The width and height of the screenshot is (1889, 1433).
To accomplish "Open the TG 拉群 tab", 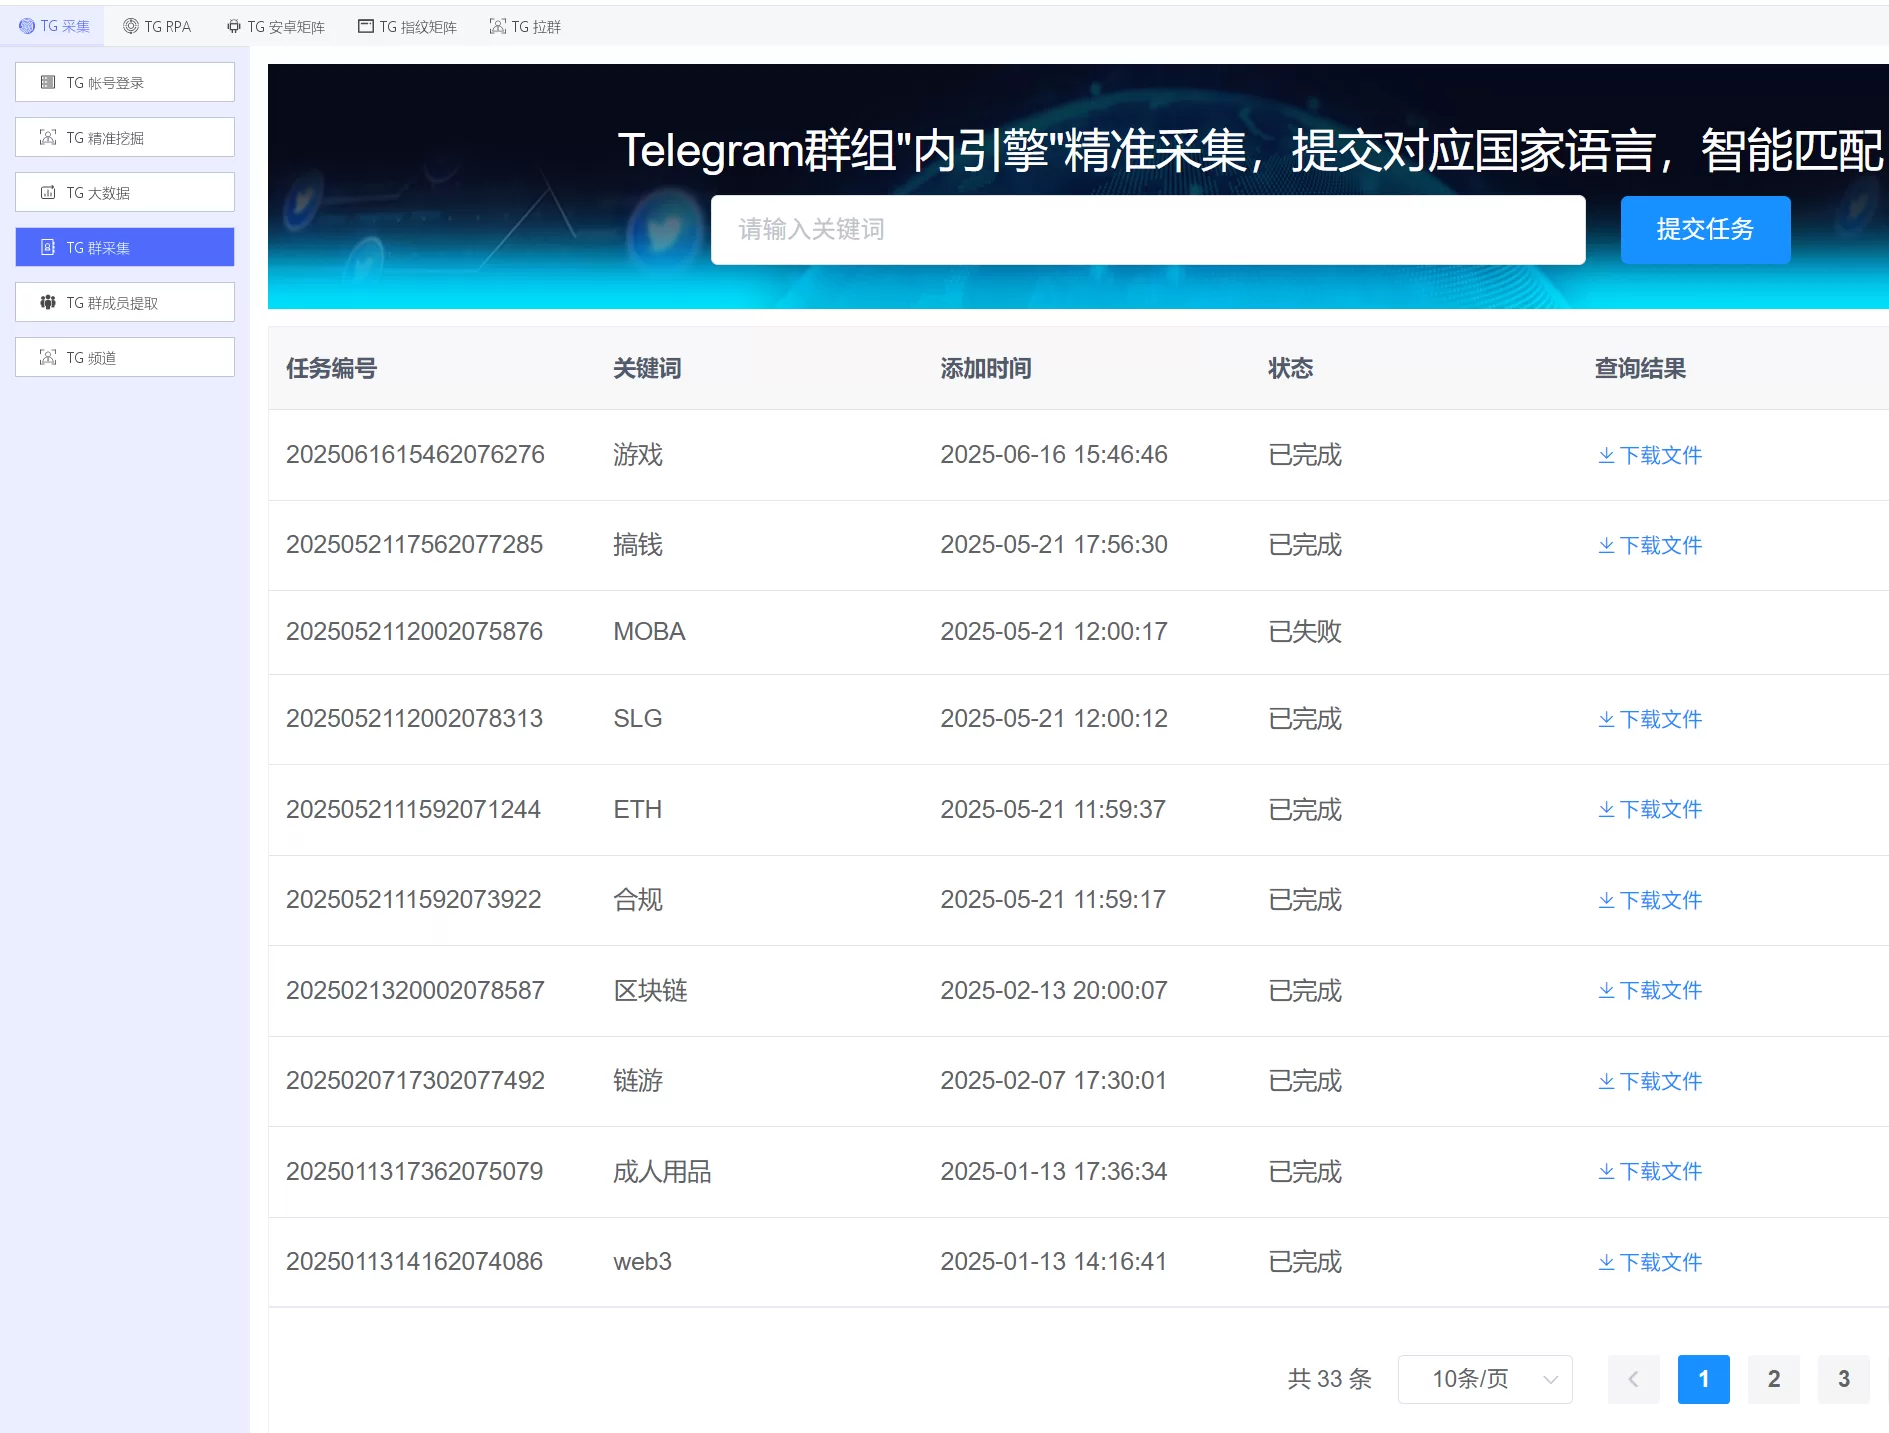I will (525, 26).
